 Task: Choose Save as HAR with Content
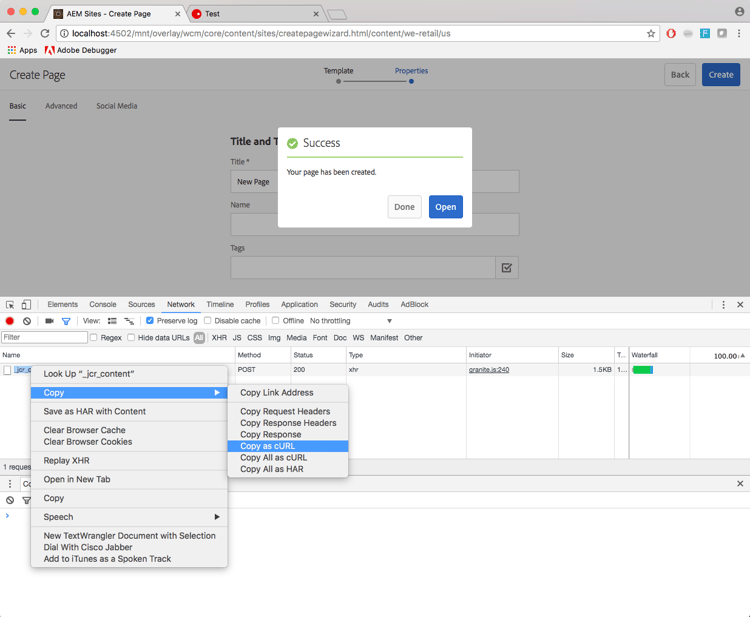pyautogui.click(x=129, y=411)
